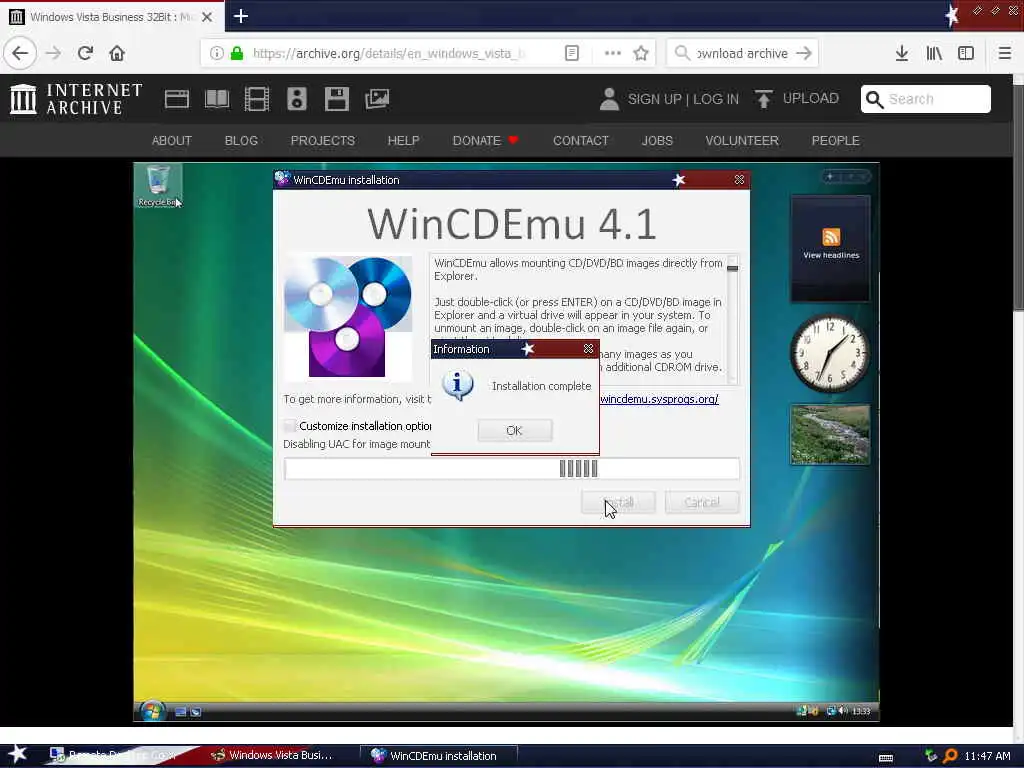
Task: Open the PEOPLE menu item
Action: pyautogui.click(x=835, y=140)
